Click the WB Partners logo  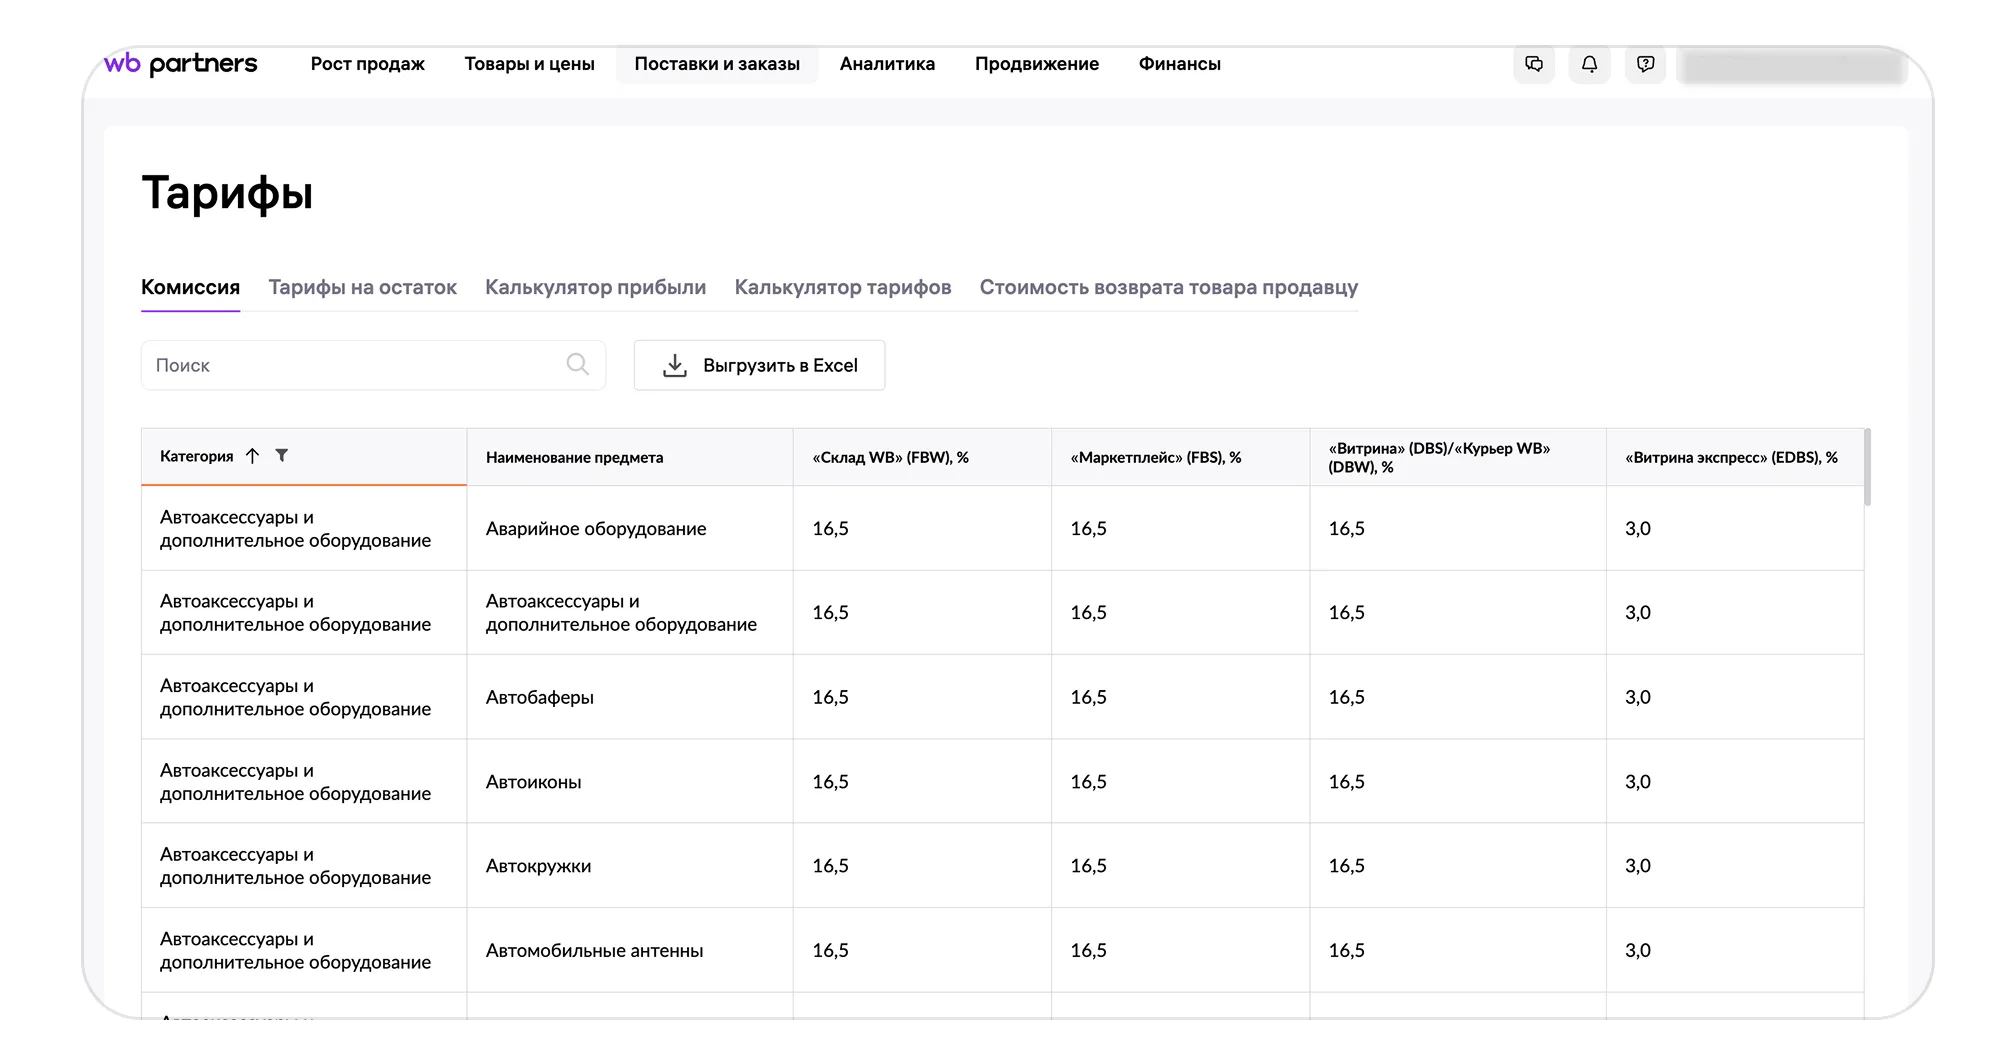click(181, 64)
